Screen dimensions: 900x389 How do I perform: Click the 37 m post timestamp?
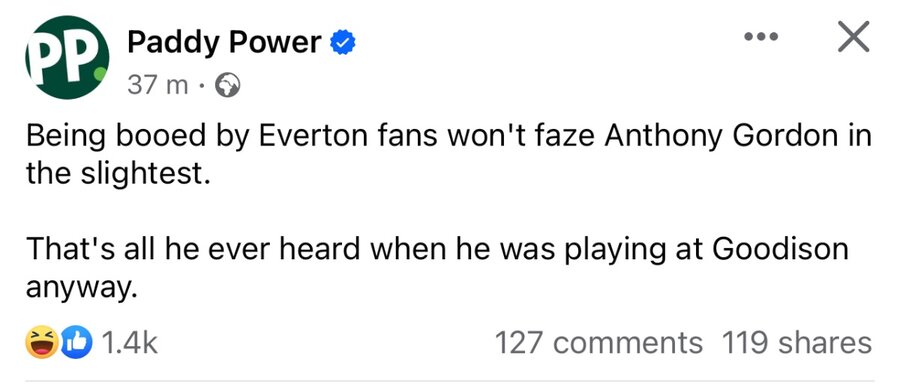pos(158,86)
